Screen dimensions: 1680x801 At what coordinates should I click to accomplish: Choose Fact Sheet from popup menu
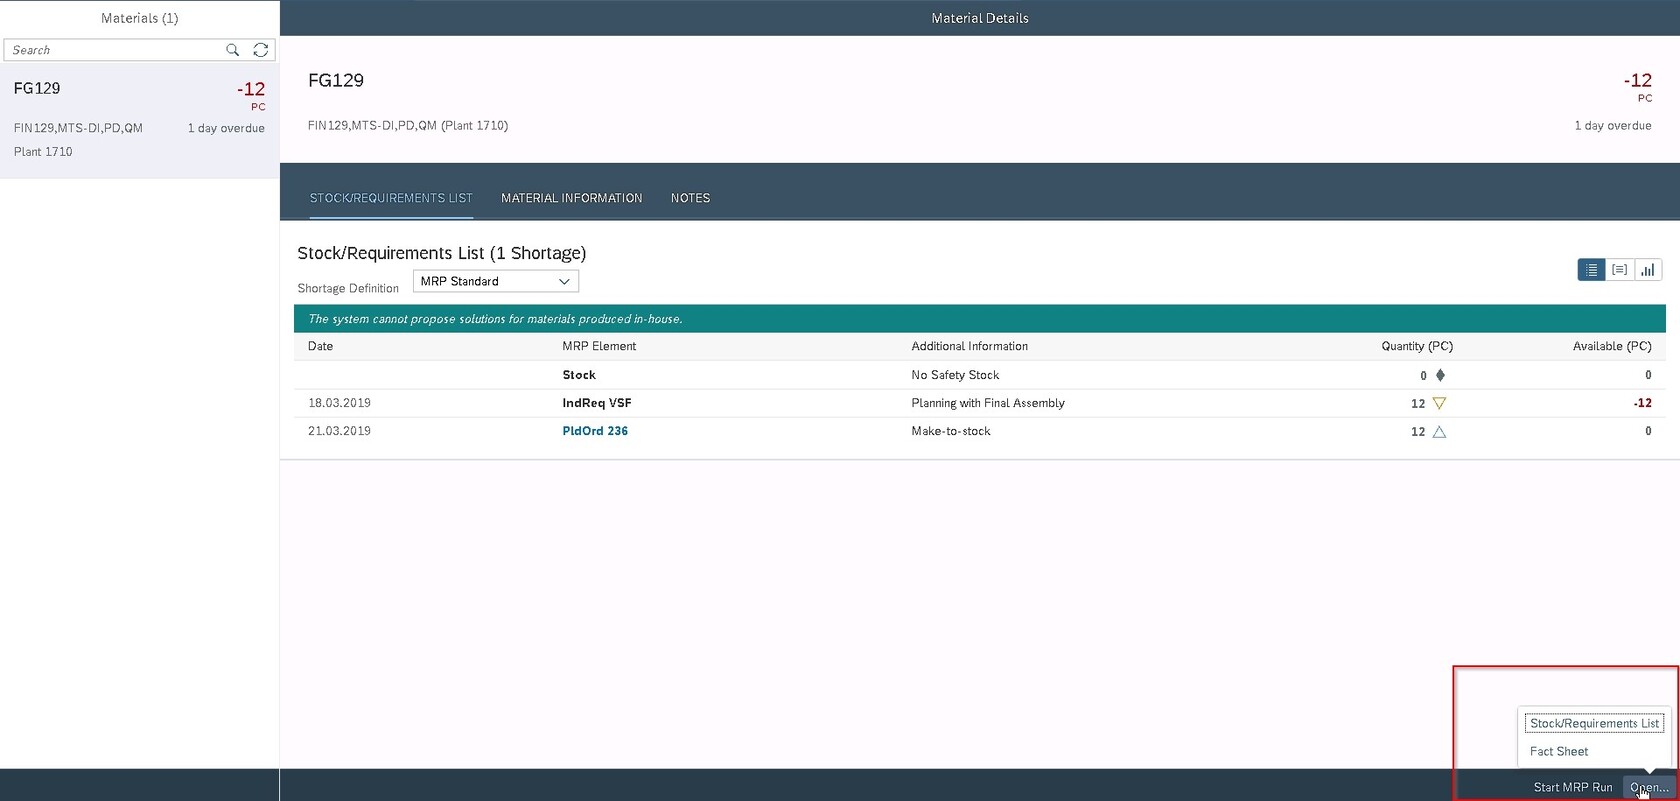(x=1559, y=751)
